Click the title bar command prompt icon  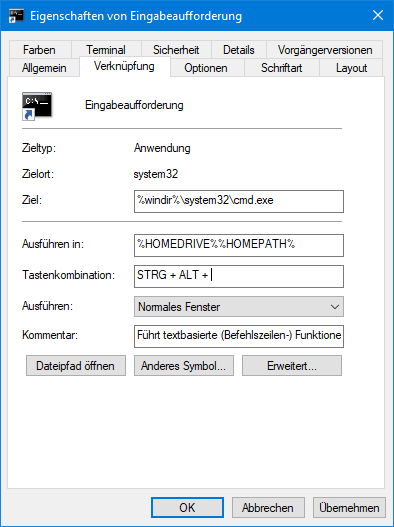[x=16, y=16]
